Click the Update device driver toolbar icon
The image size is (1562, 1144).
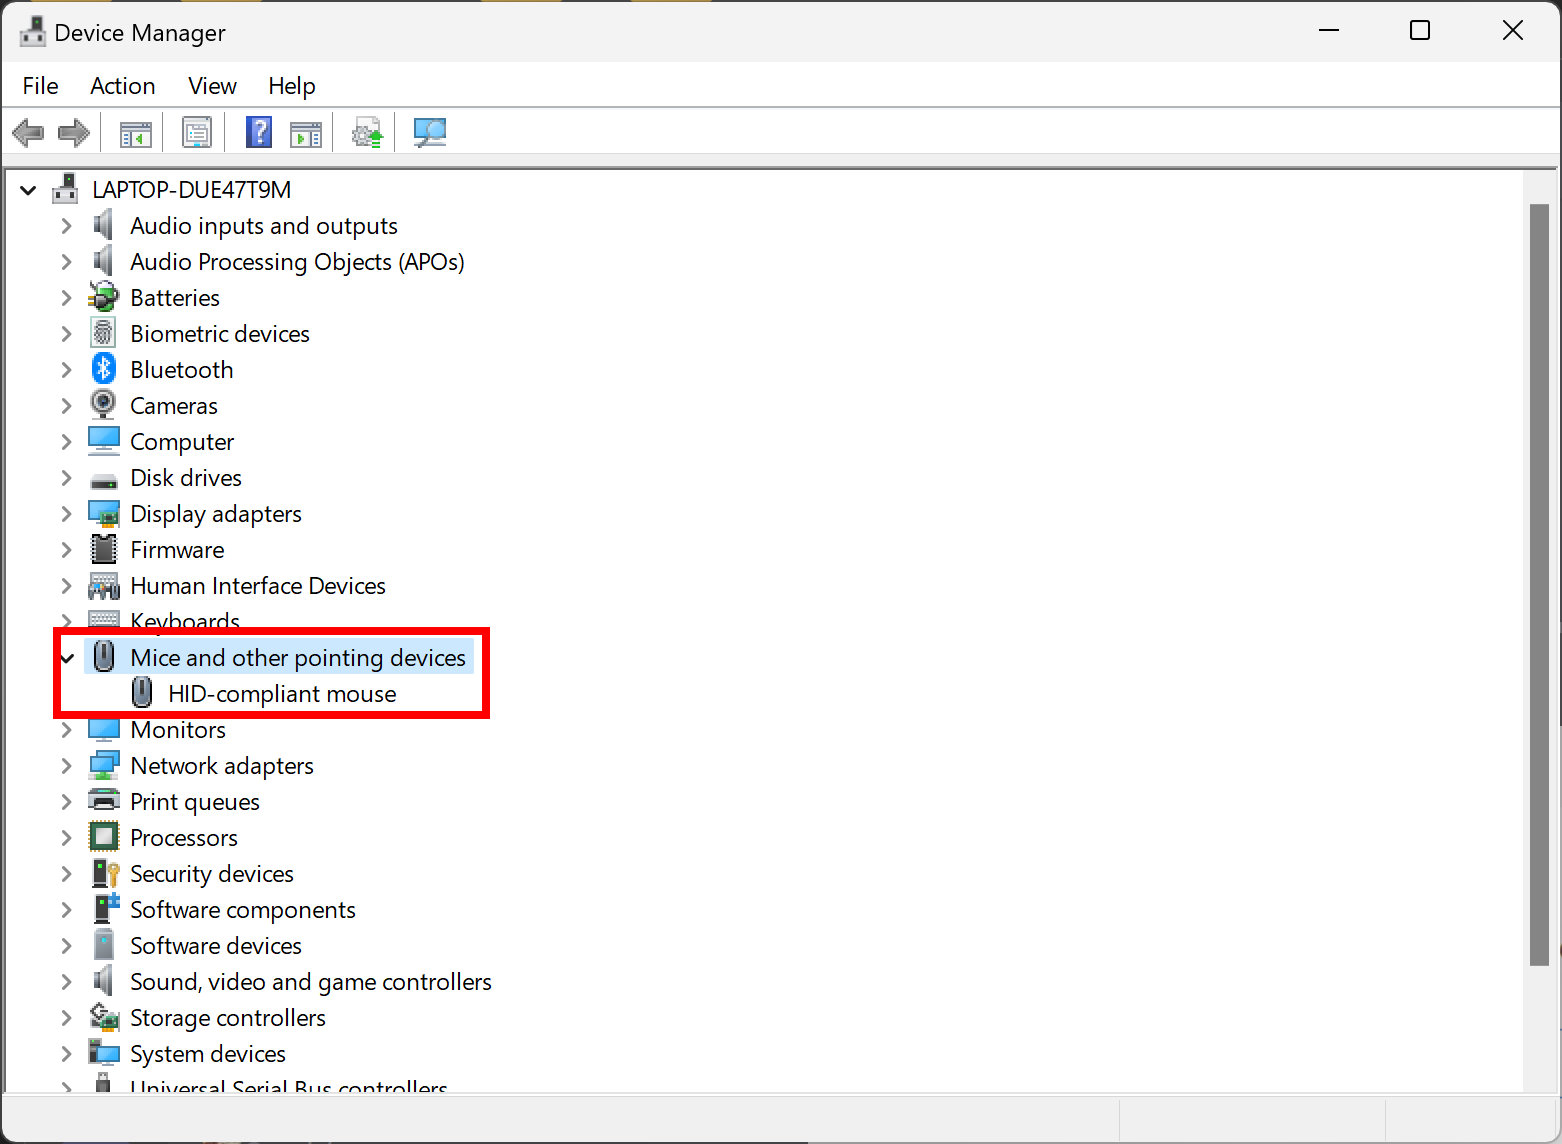click(367, 132)
